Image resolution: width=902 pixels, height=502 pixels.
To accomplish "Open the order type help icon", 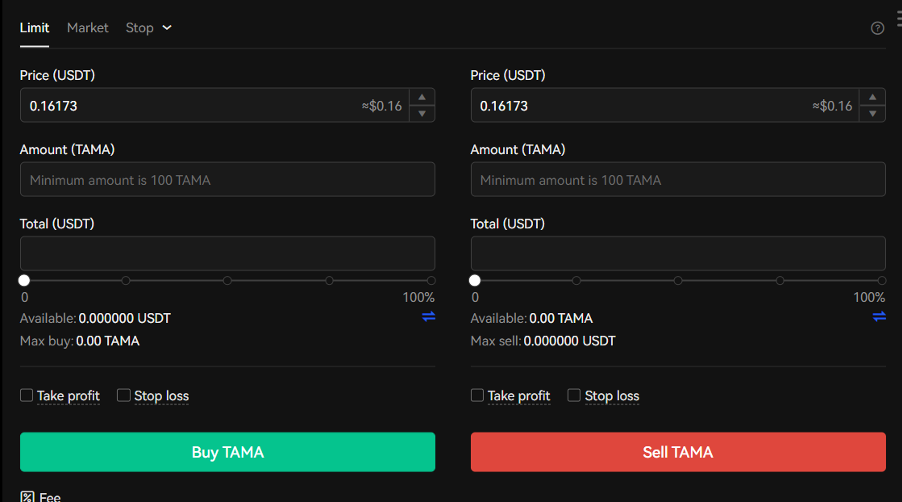I will (x=877, y=28).
